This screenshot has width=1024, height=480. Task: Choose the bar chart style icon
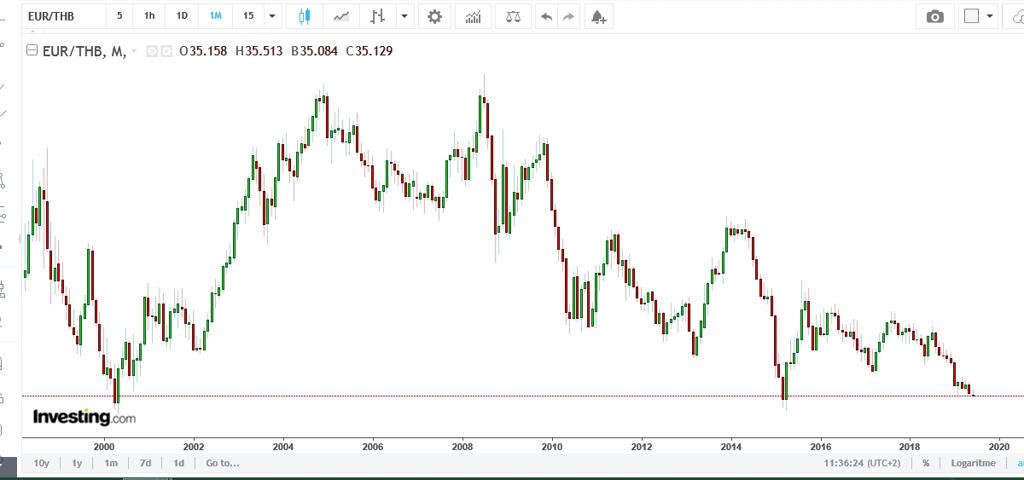377,16
